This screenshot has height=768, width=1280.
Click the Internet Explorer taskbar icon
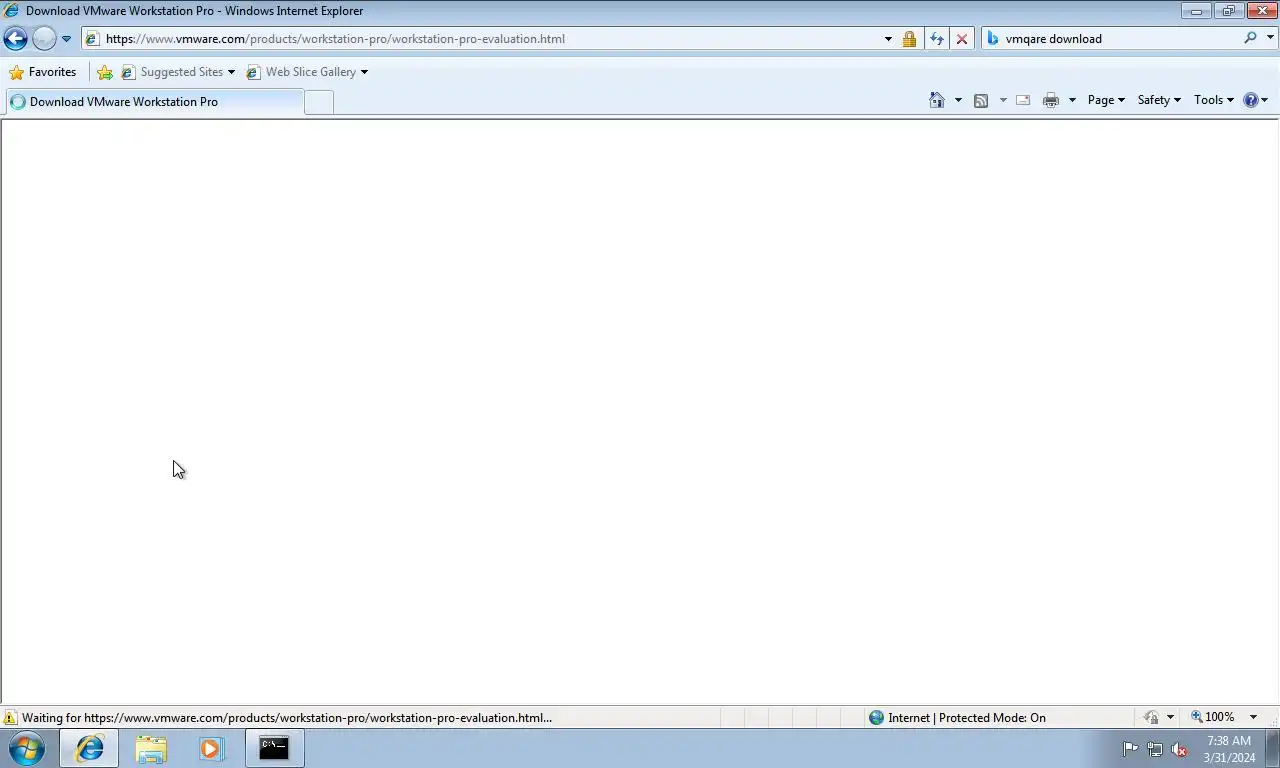[x=90, y=748]
